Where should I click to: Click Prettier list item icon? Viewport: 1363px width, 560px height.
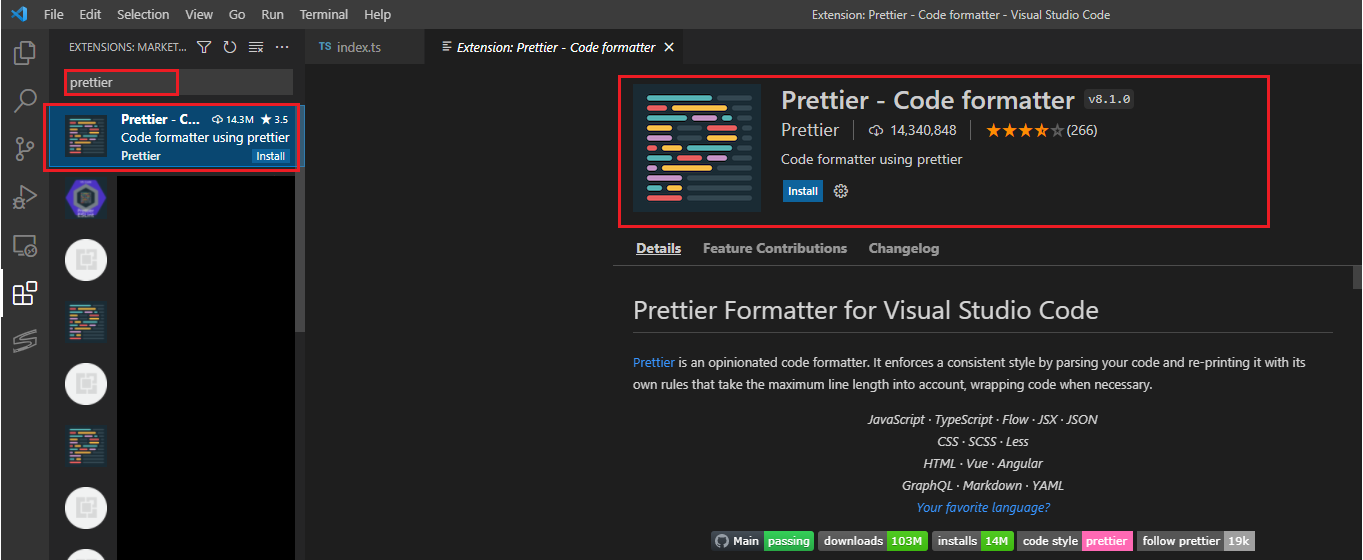tap(86, 137)
